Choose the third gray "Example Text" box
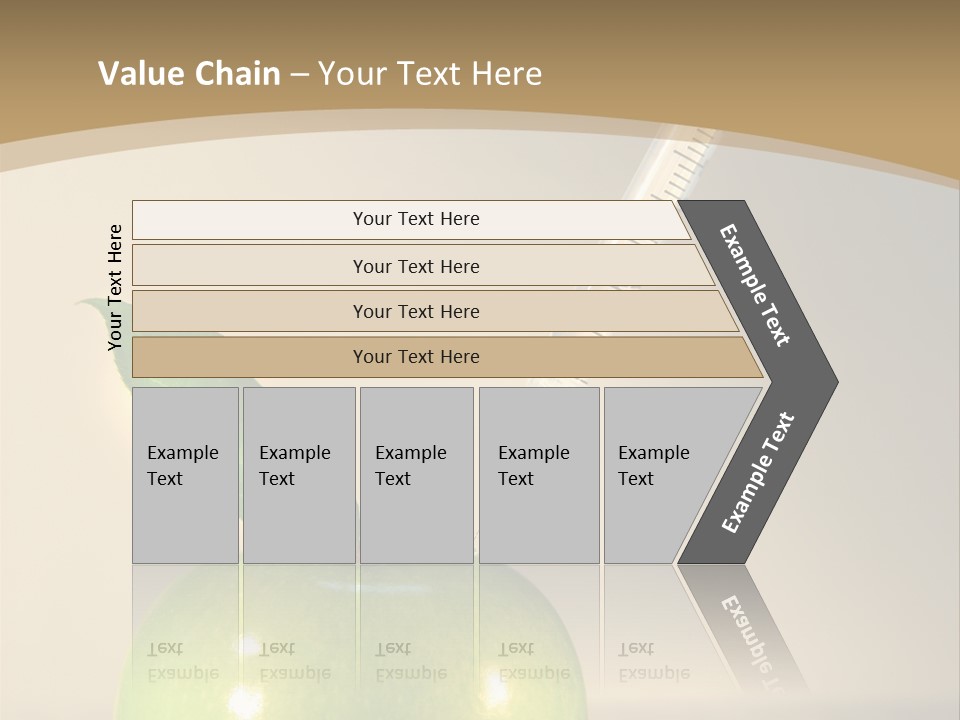Screen dimensions: 960x720 click(x=416, y=475)
